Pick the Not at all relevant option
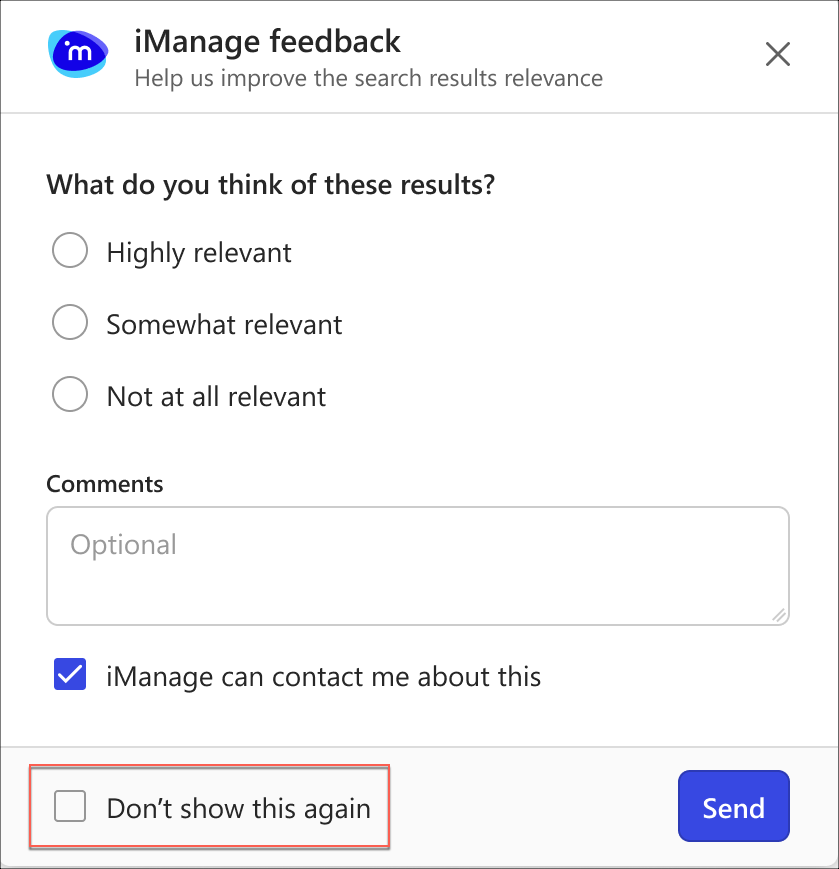Viewport: 839px width, 869px height. (x=70, y=395)
